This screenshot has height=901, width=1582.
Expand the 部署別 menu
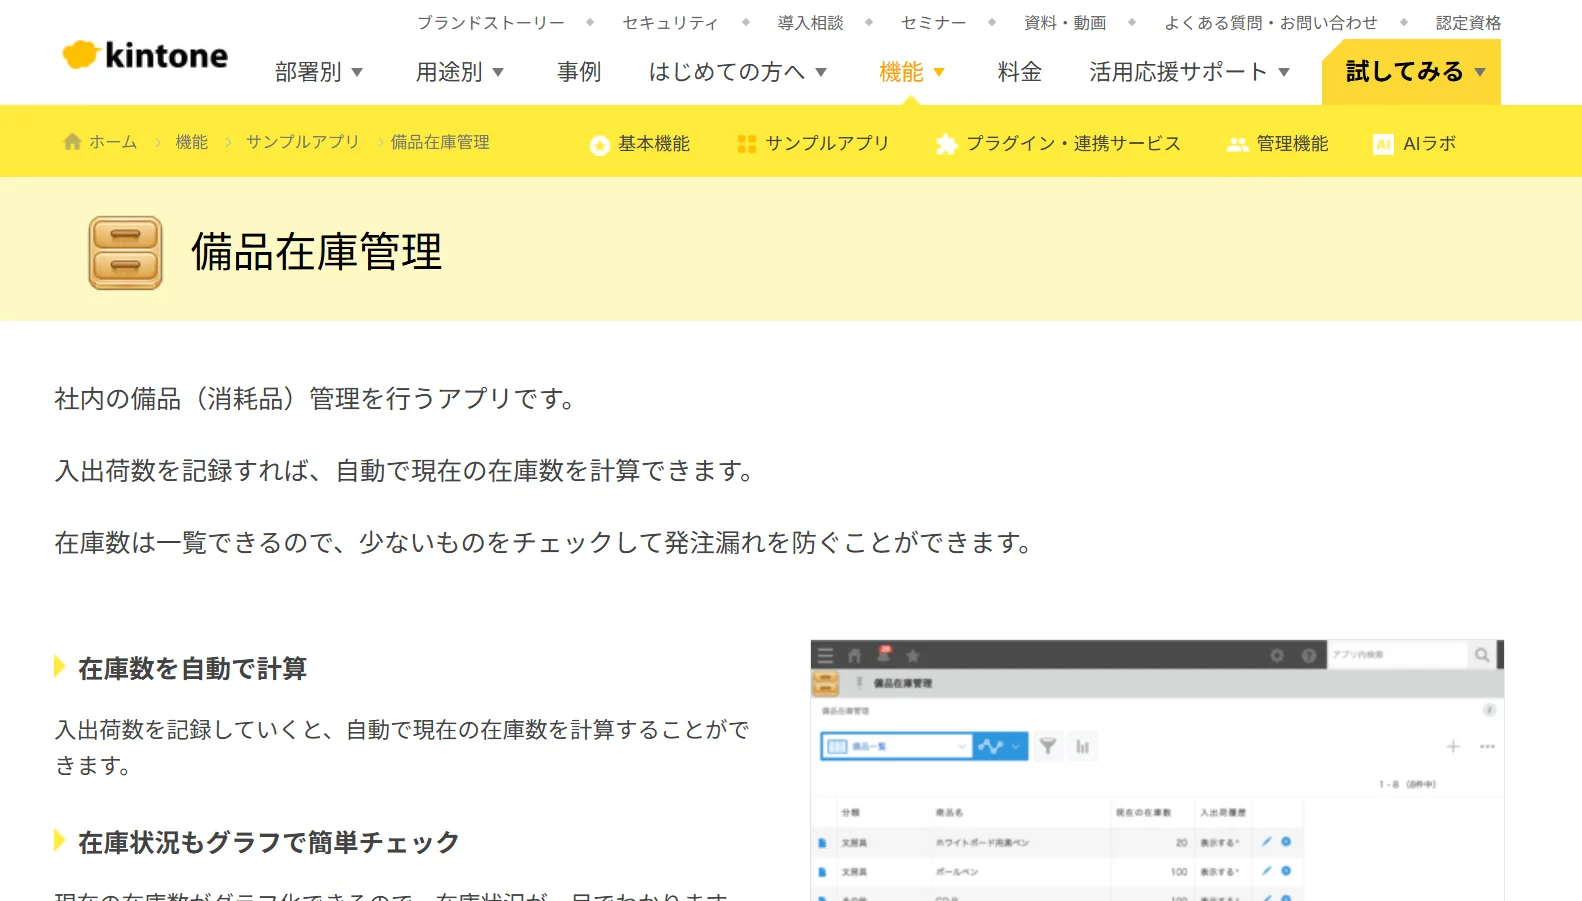319,72
